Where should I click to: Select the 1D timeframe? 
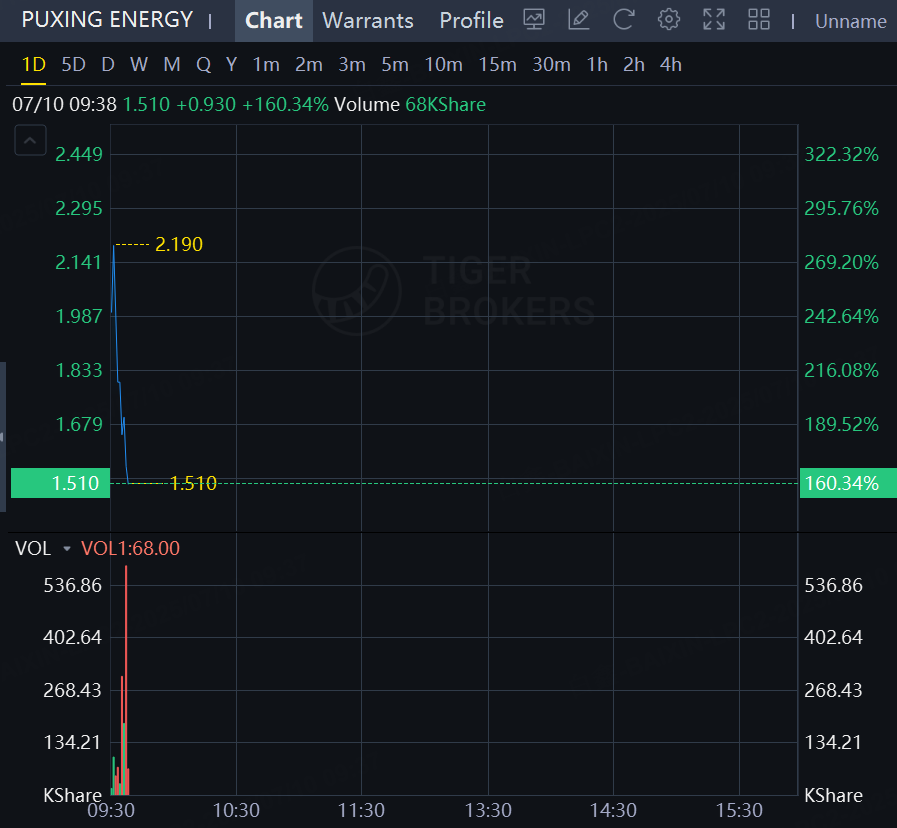coord(33,65)
